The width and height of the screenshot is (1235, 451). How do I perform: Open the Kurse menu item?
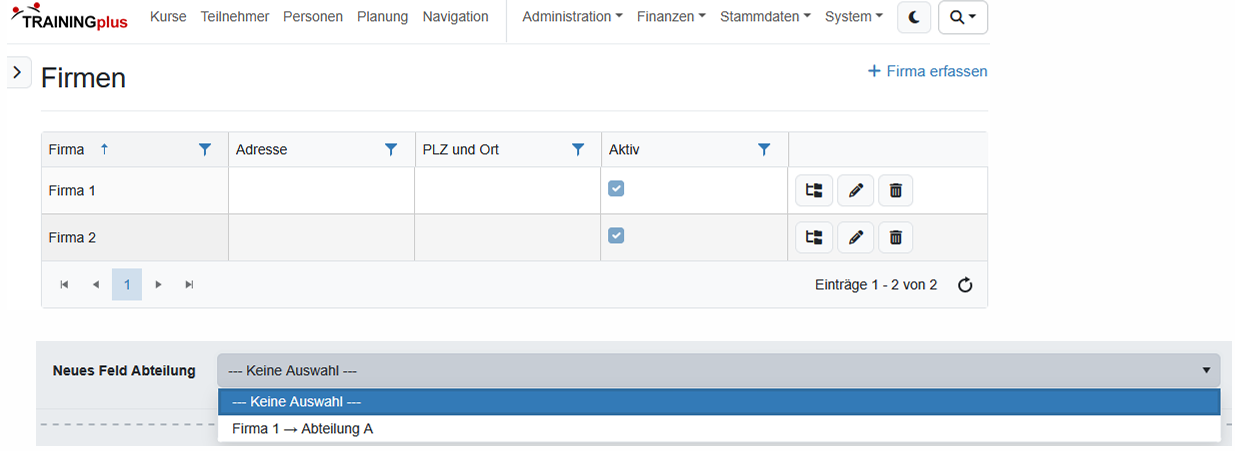[168, 17]
